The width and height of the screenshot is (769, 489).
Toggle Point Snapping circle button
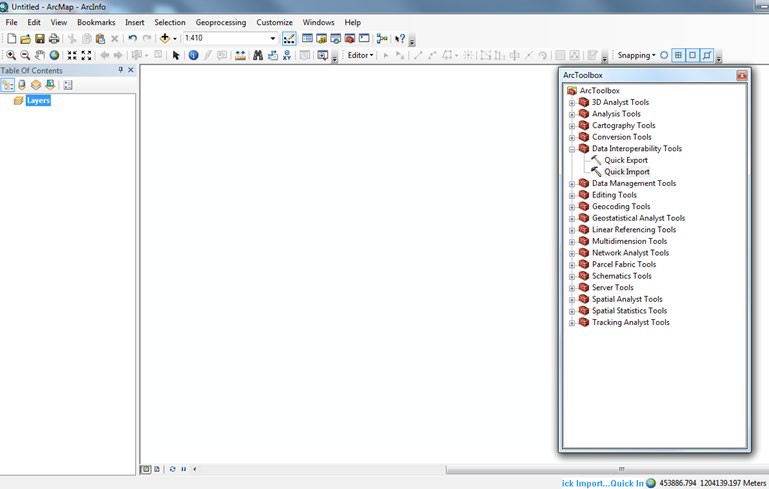(664, 55)
